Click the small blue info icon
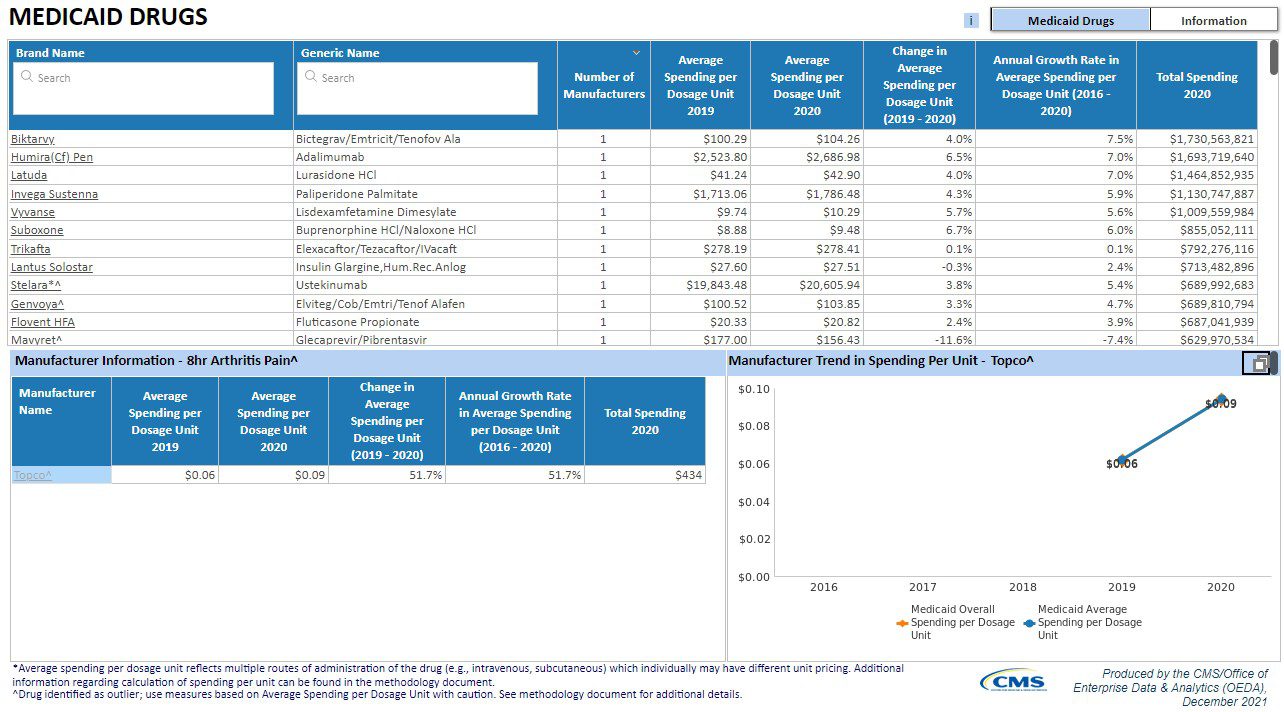This screenshot has width=1284, height=712. coord(971,20)
